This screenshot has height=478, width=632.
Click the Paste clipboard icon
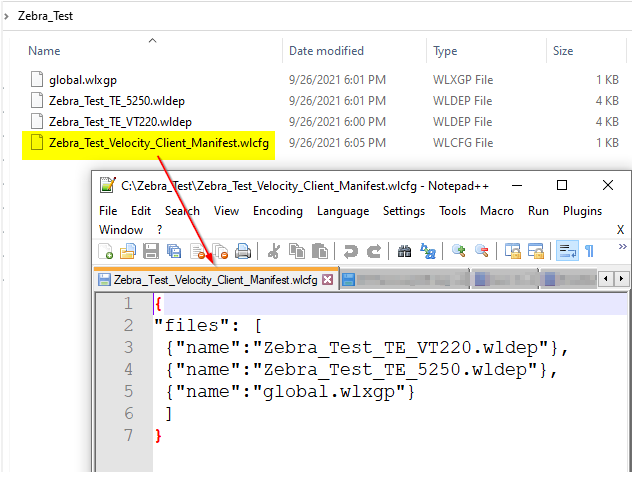[320, 251]
